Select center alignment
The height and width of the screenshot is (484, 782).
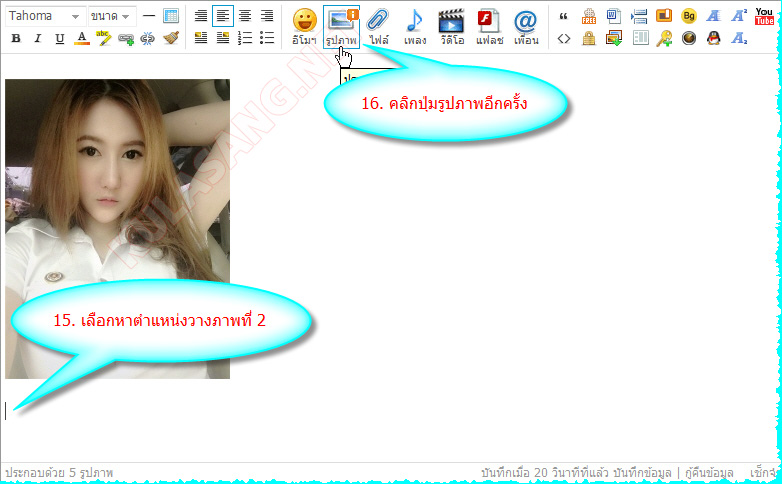[x=244, y=16]
